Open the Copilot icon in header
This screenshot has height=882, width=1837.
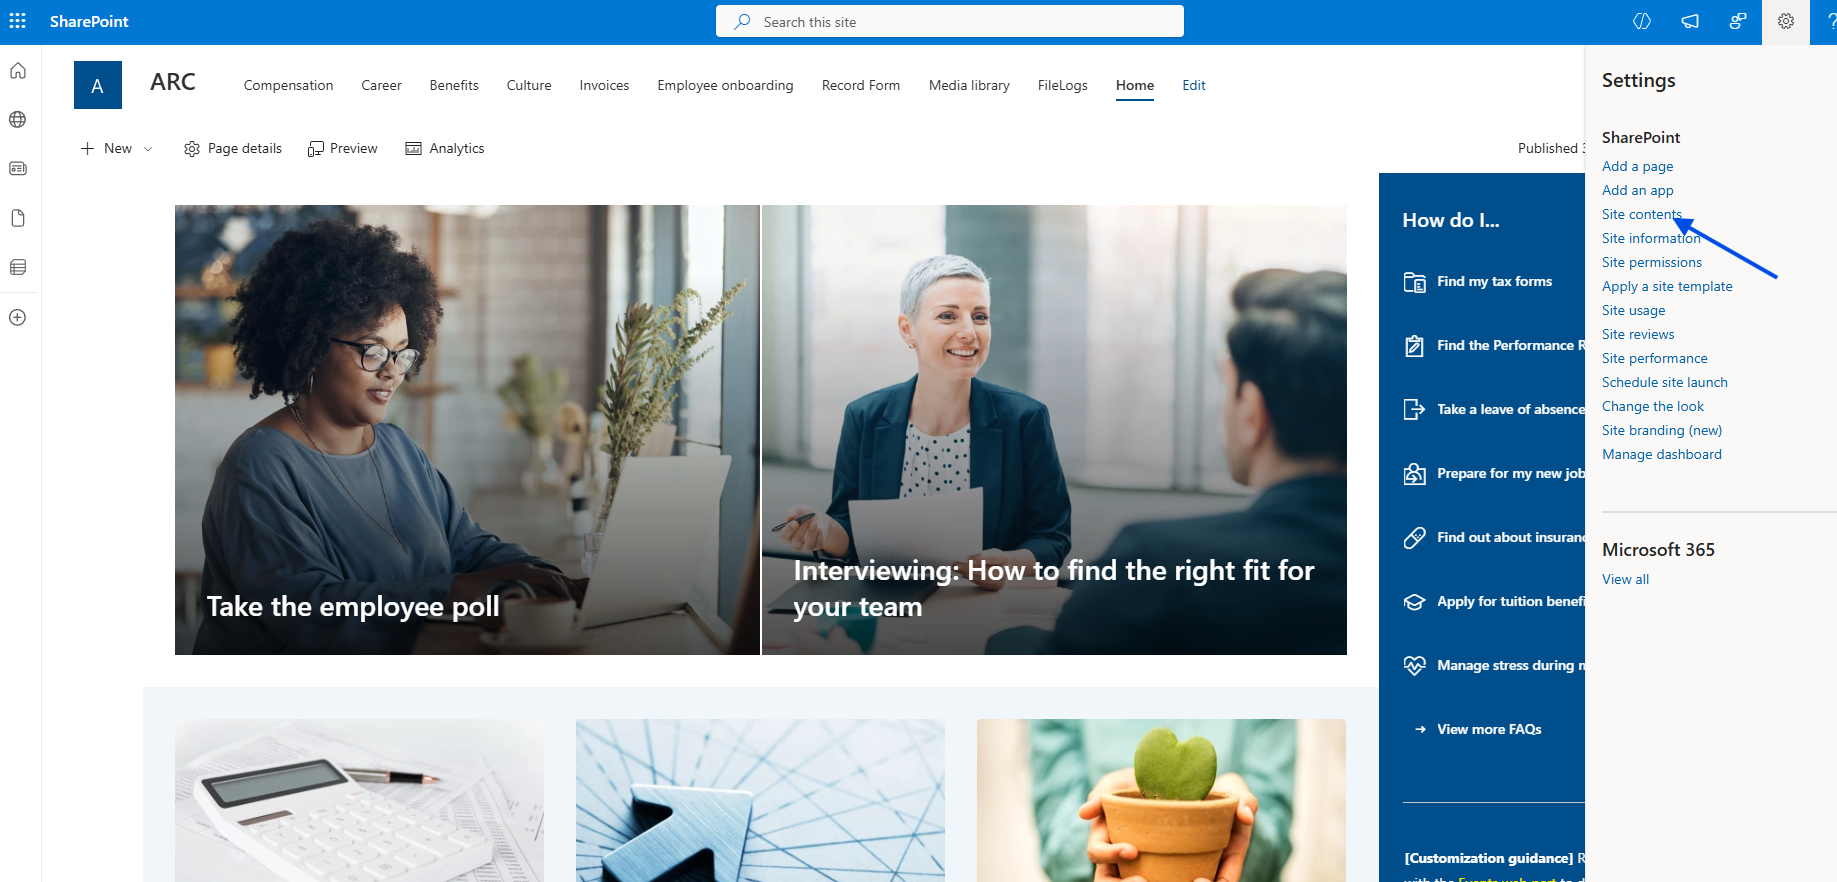1642,21
